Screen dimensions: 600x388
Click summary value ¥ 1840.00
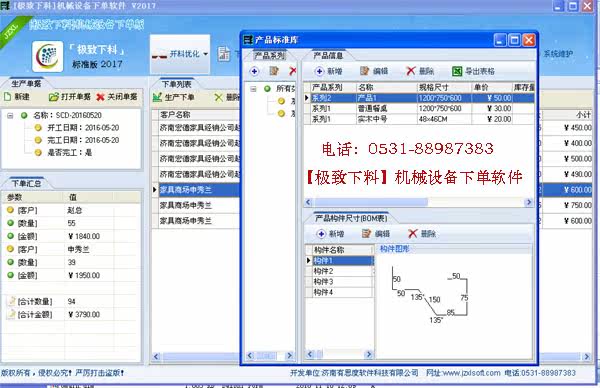[84, 236]
